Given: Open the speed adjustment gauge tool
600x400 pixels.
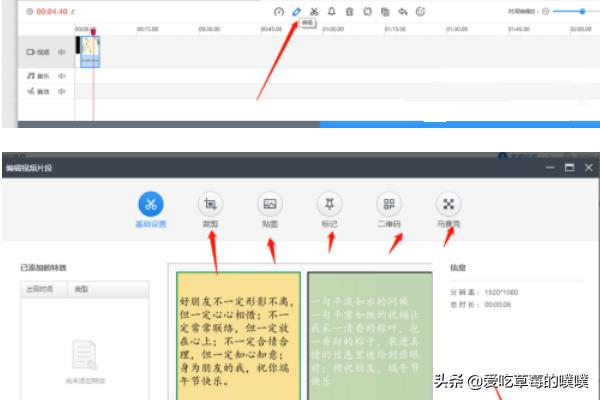Looking at the screenshot, I should (x=279, y=12).
